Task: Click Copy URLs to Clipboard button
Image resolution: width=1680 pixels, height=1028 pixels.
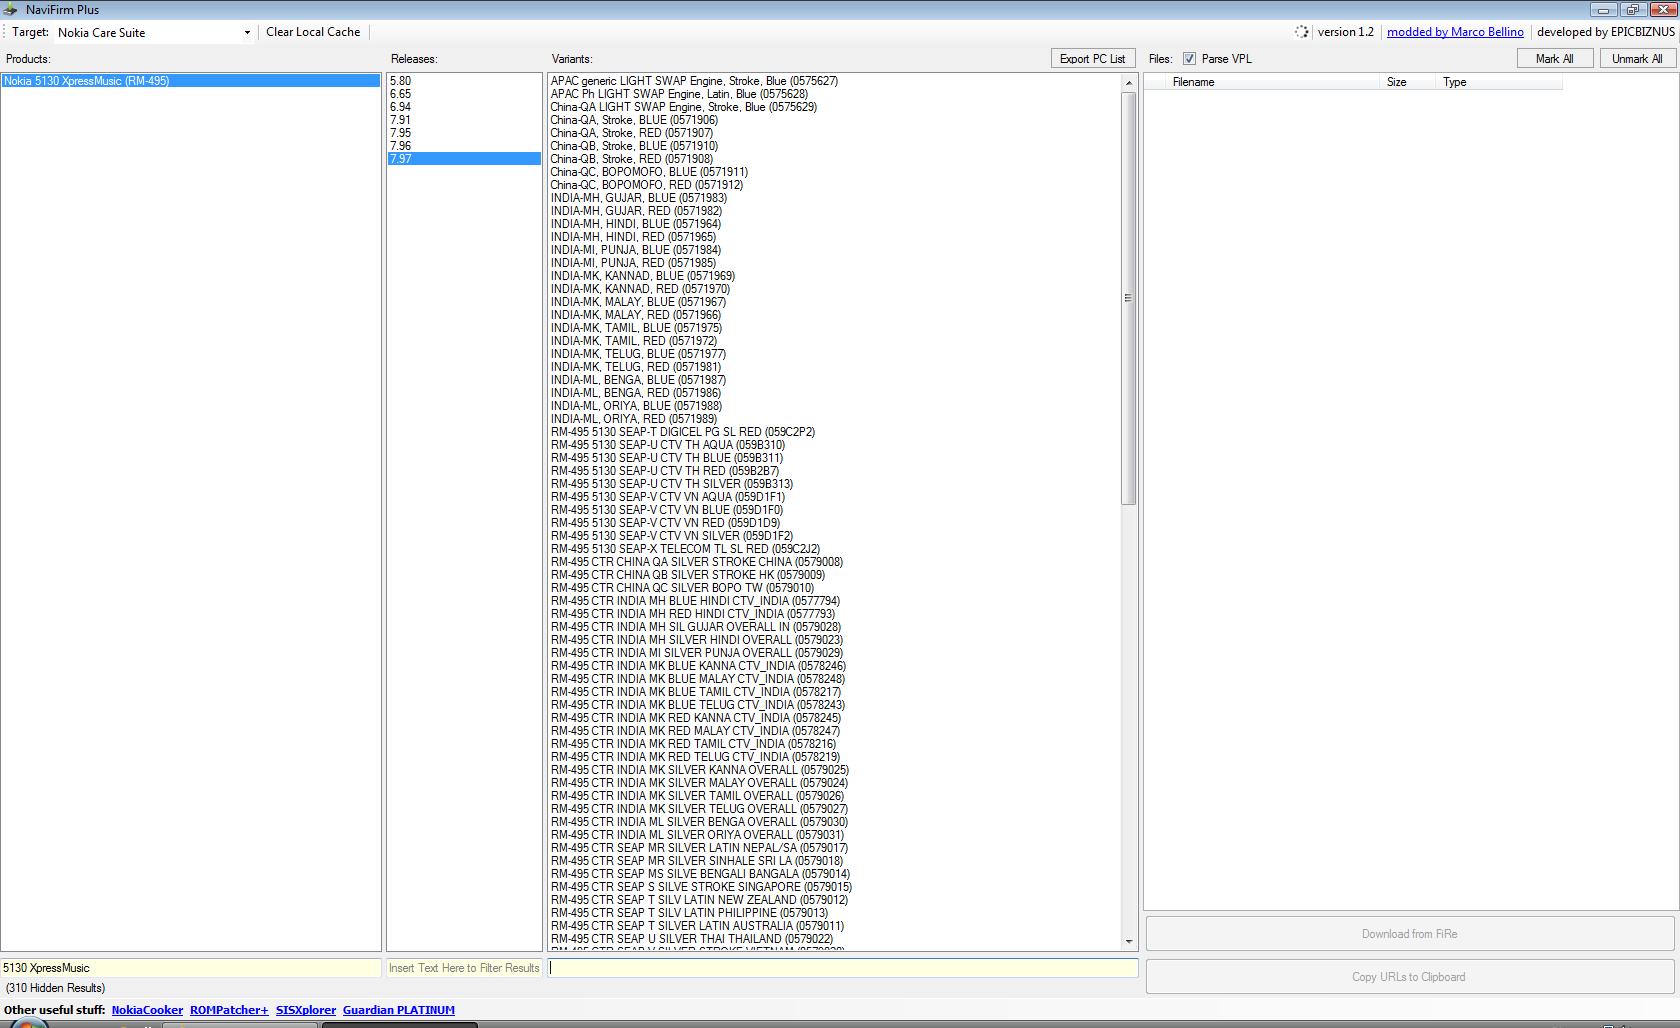Action: [x=1409, y=977]
